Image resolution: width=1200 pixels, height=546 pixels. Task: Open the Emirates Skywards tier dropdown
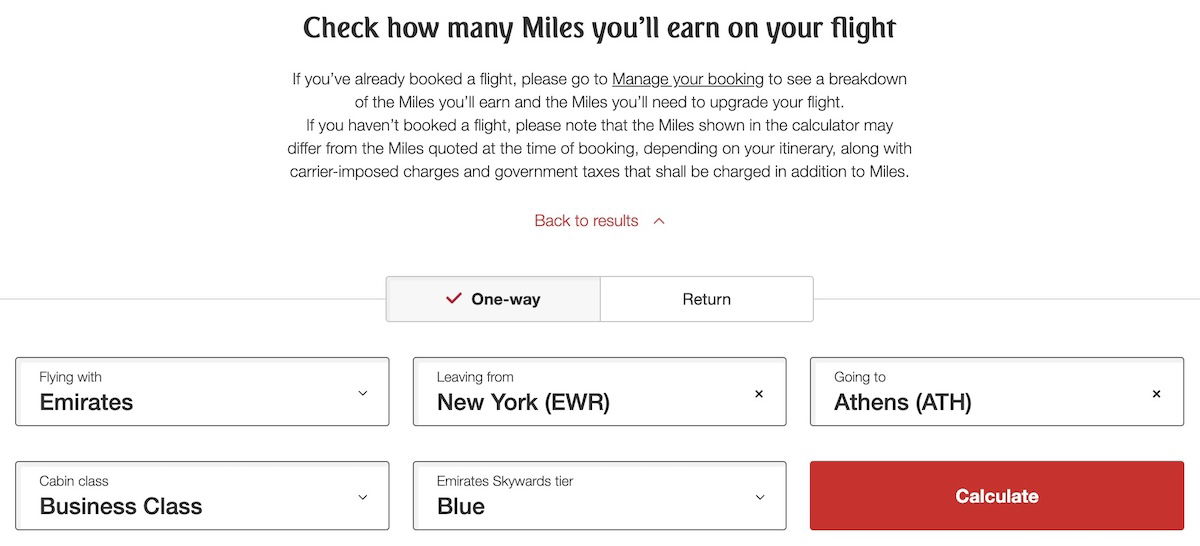[x=597, y=496]
